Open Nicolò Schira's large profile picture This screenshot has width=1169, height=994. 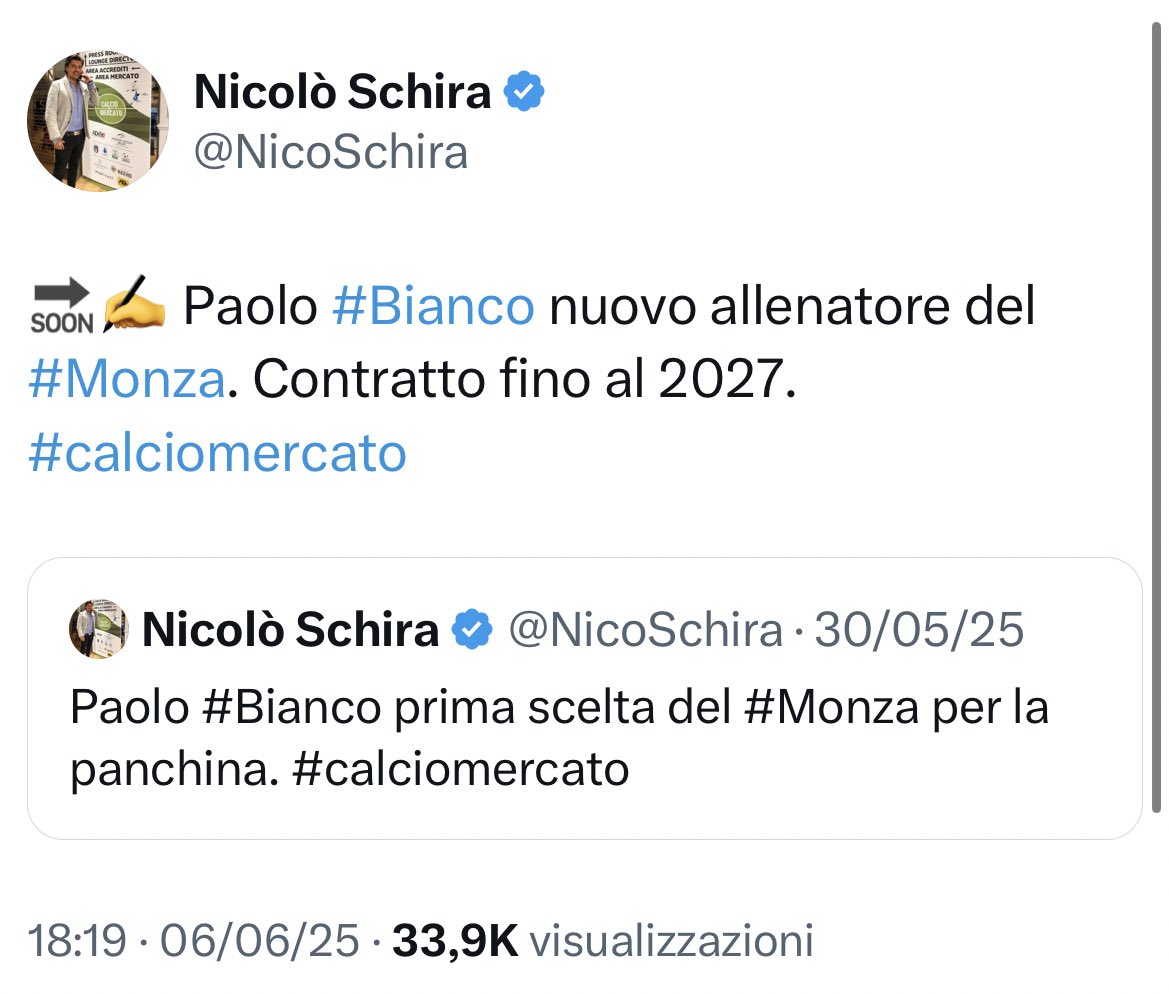pos(98,121)
